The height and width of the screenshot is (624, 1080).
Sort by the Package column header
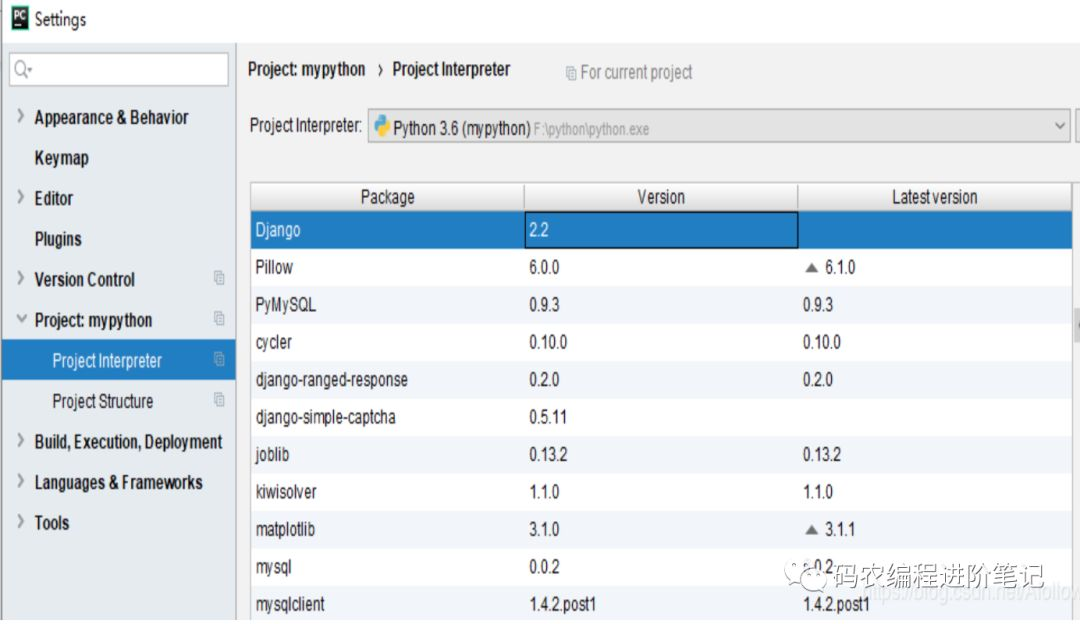(387, 197)
